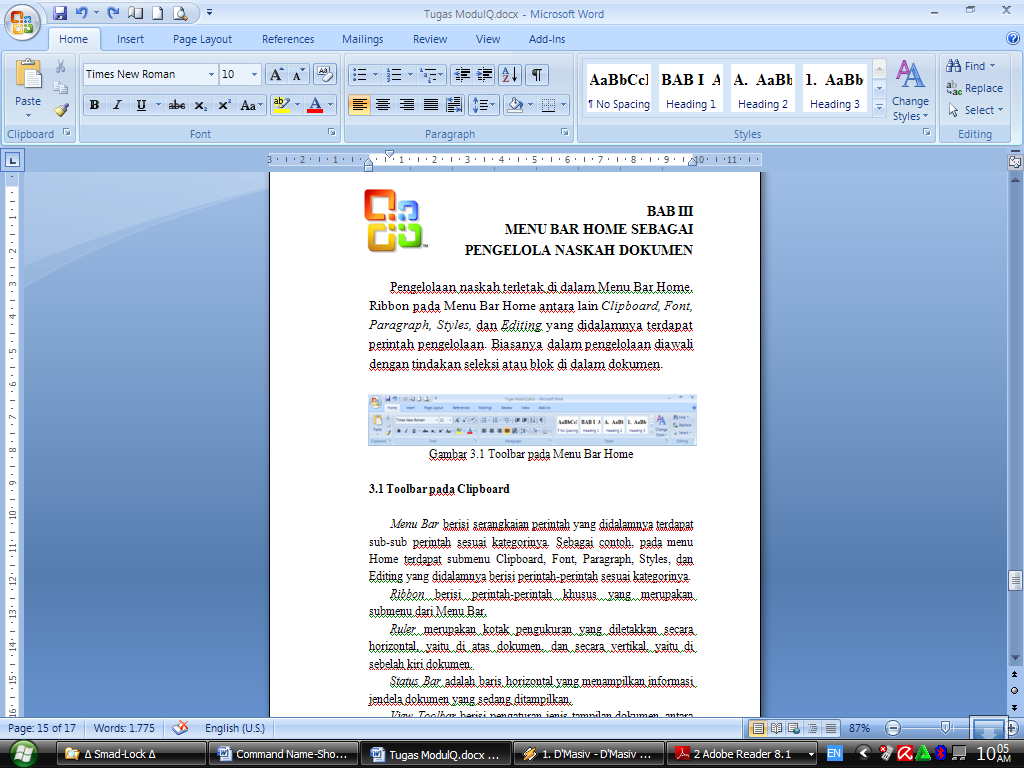Image resolution: width=1024 pixels, height=768 pixels.
Task: Center align the paragraph
Action: tap(383, 105)
